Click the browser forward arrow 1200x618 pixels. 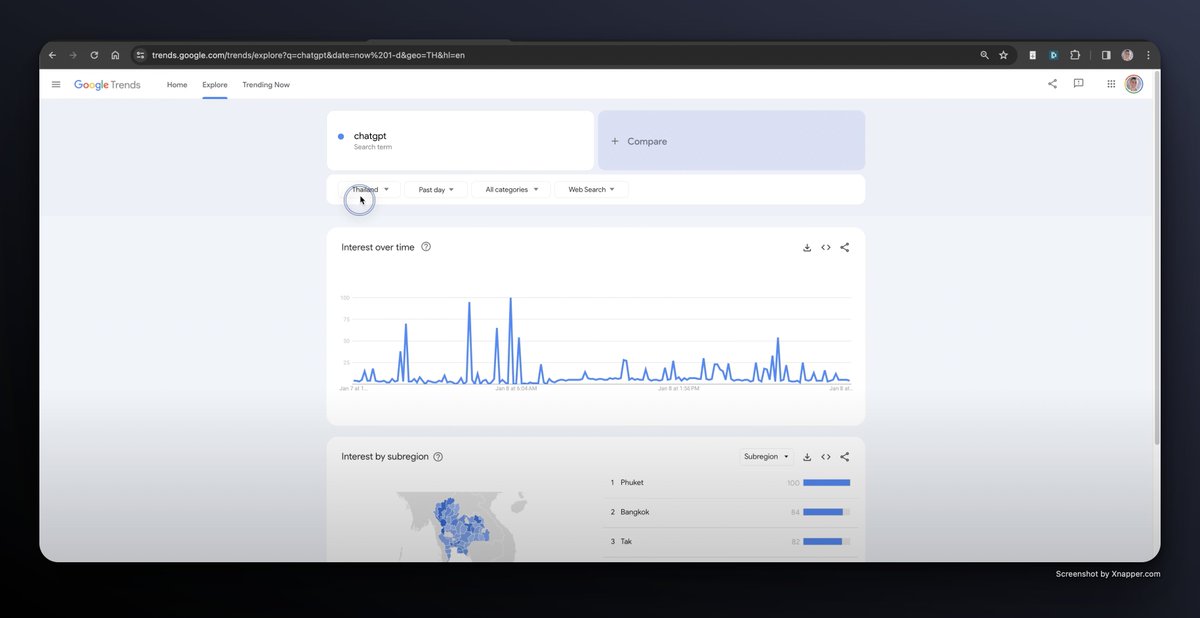pyautogui.click(x=73, y=55)
